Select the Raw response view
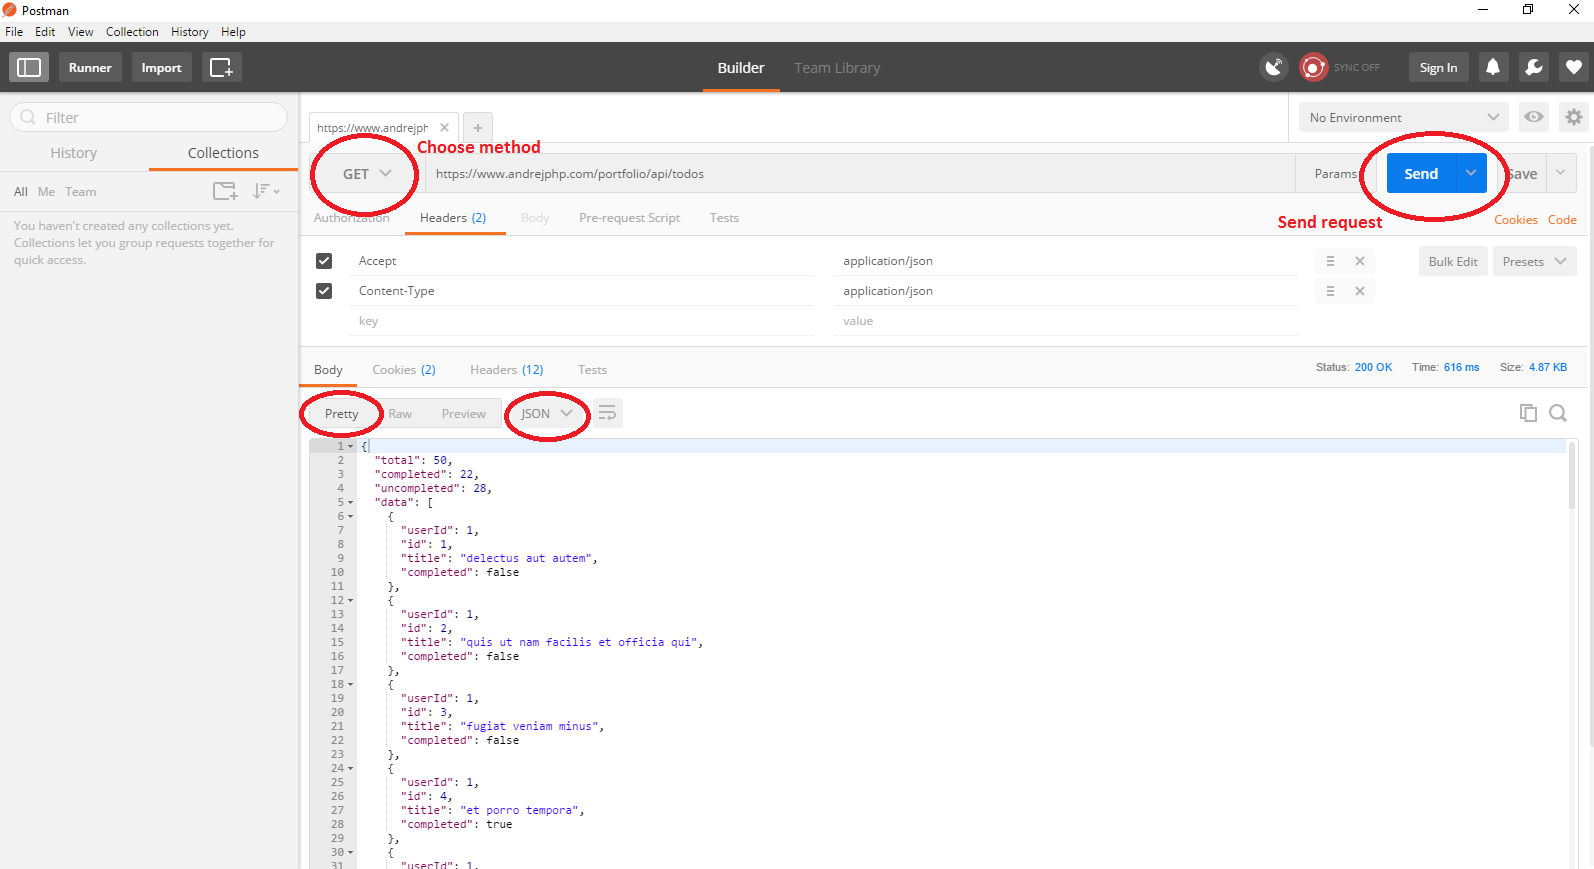The width and height of the screenshot is (1594, 869). tap(400, 414)
